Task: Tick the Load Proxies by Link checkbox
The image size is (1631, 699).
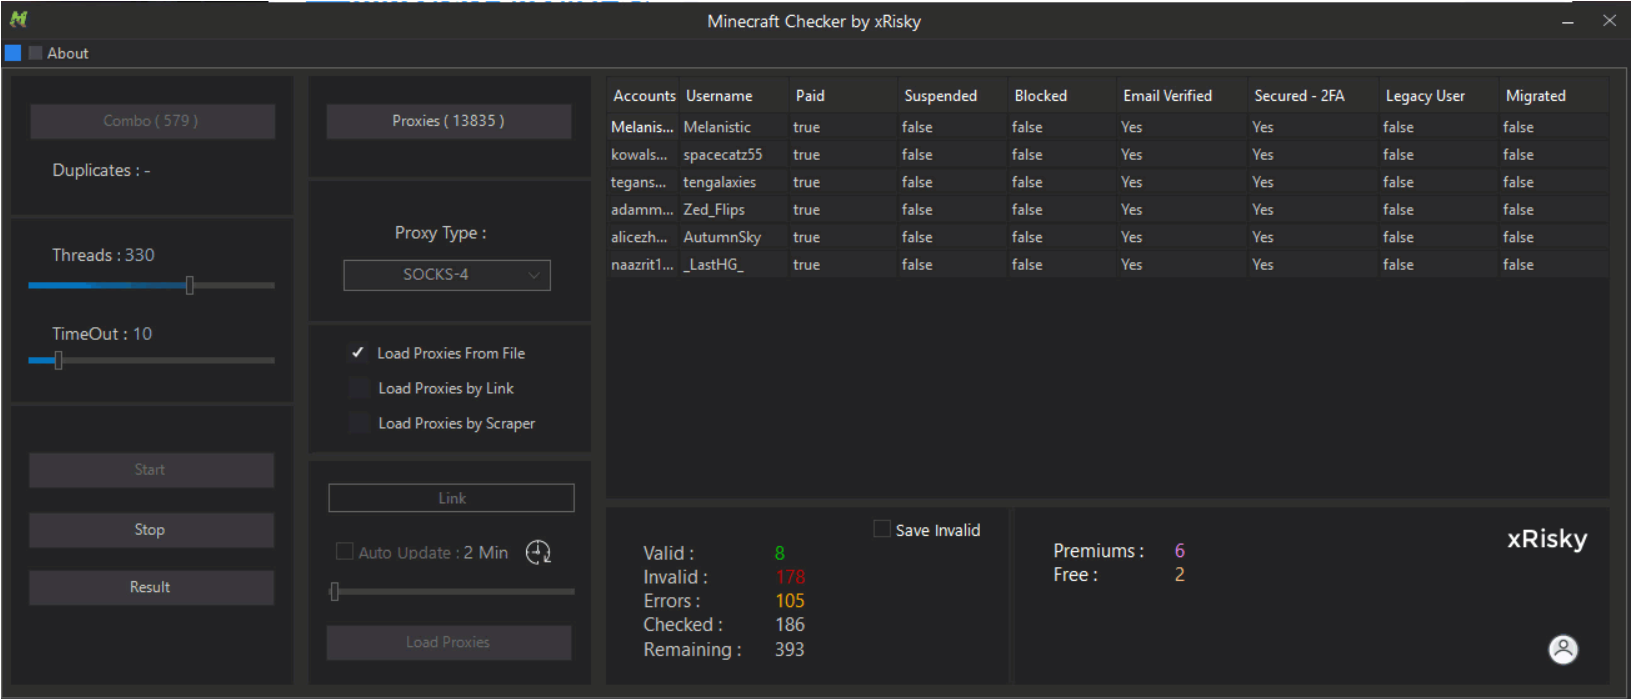Action: point(359,388)
